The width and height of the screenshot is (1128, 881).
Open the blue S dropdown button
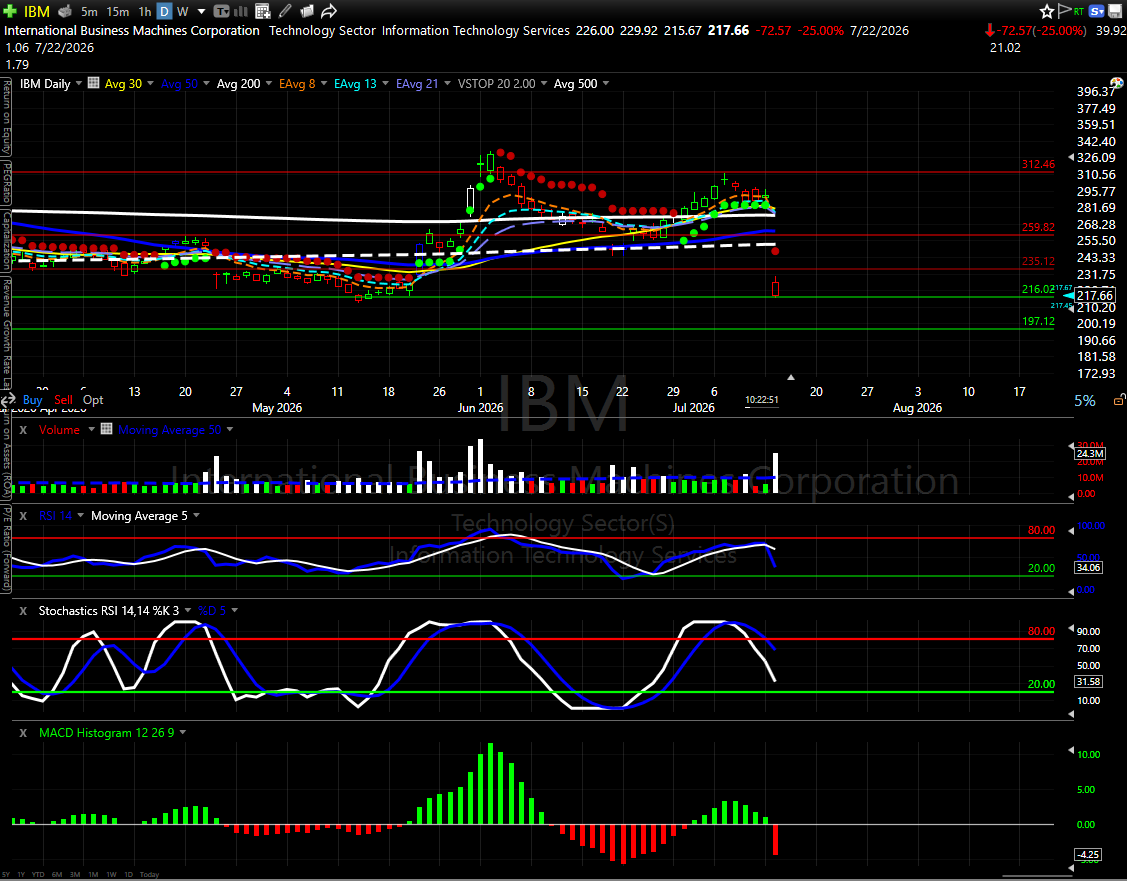pyautogui.click(x=1097, y=11)
